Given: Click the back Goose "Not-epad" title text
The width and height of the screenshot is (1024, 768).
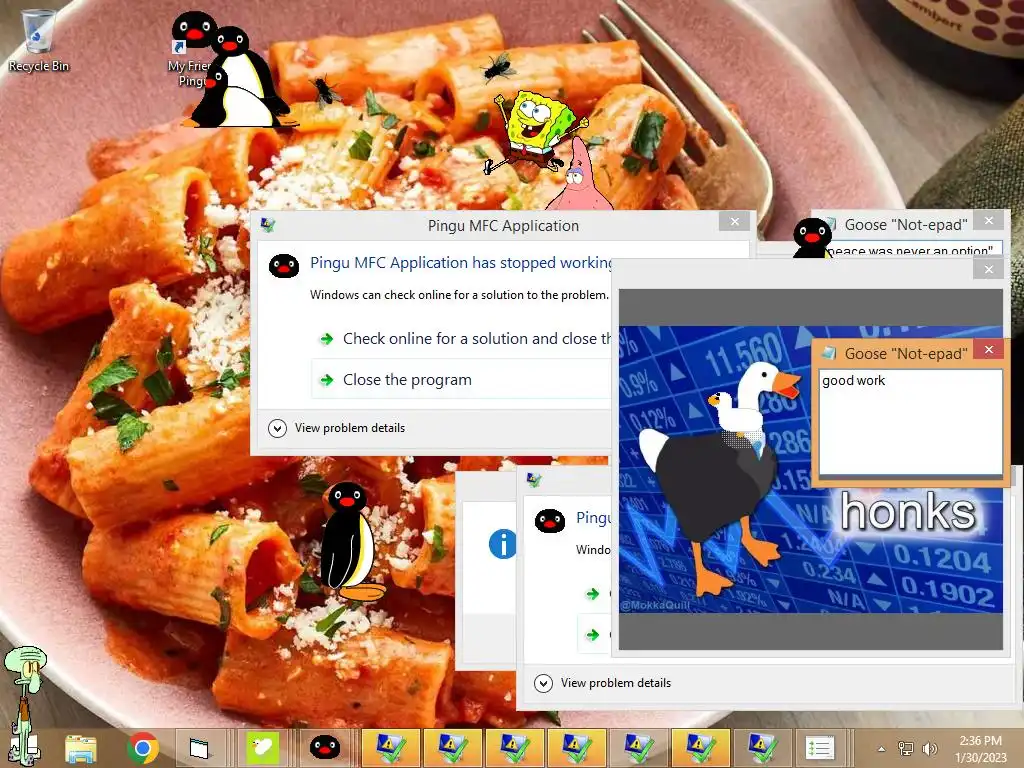Looking at the screenshot, I should pos(906,225).
